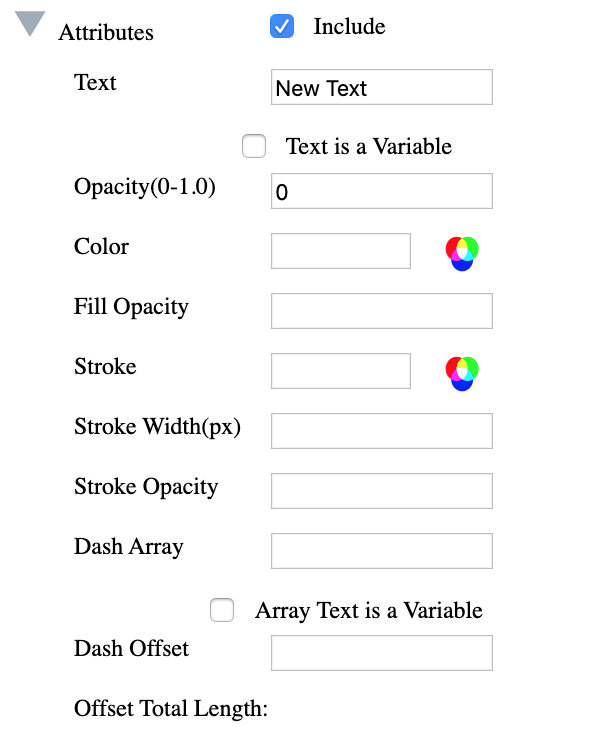Uncheck the Include checkbox
The width and height of the screenshot is (608, 734).
point(282,27)
